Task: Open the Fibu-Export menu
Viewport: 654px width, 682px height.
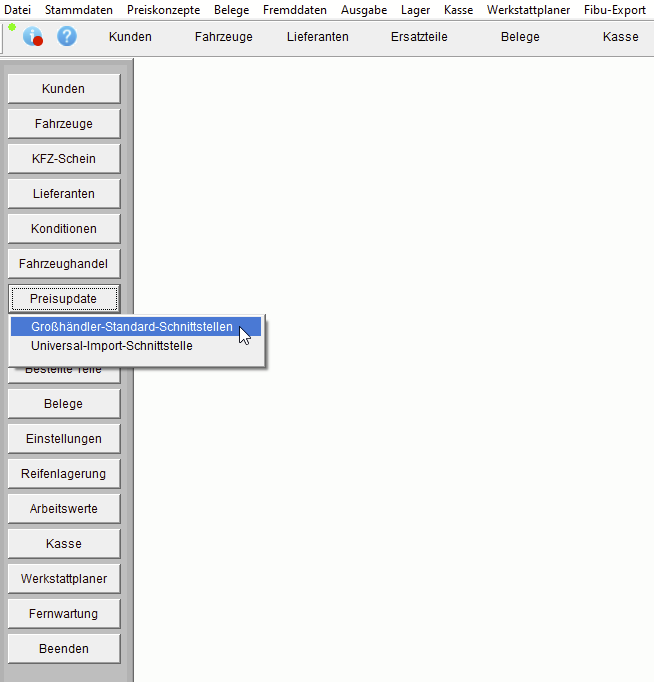Action: 615,10
